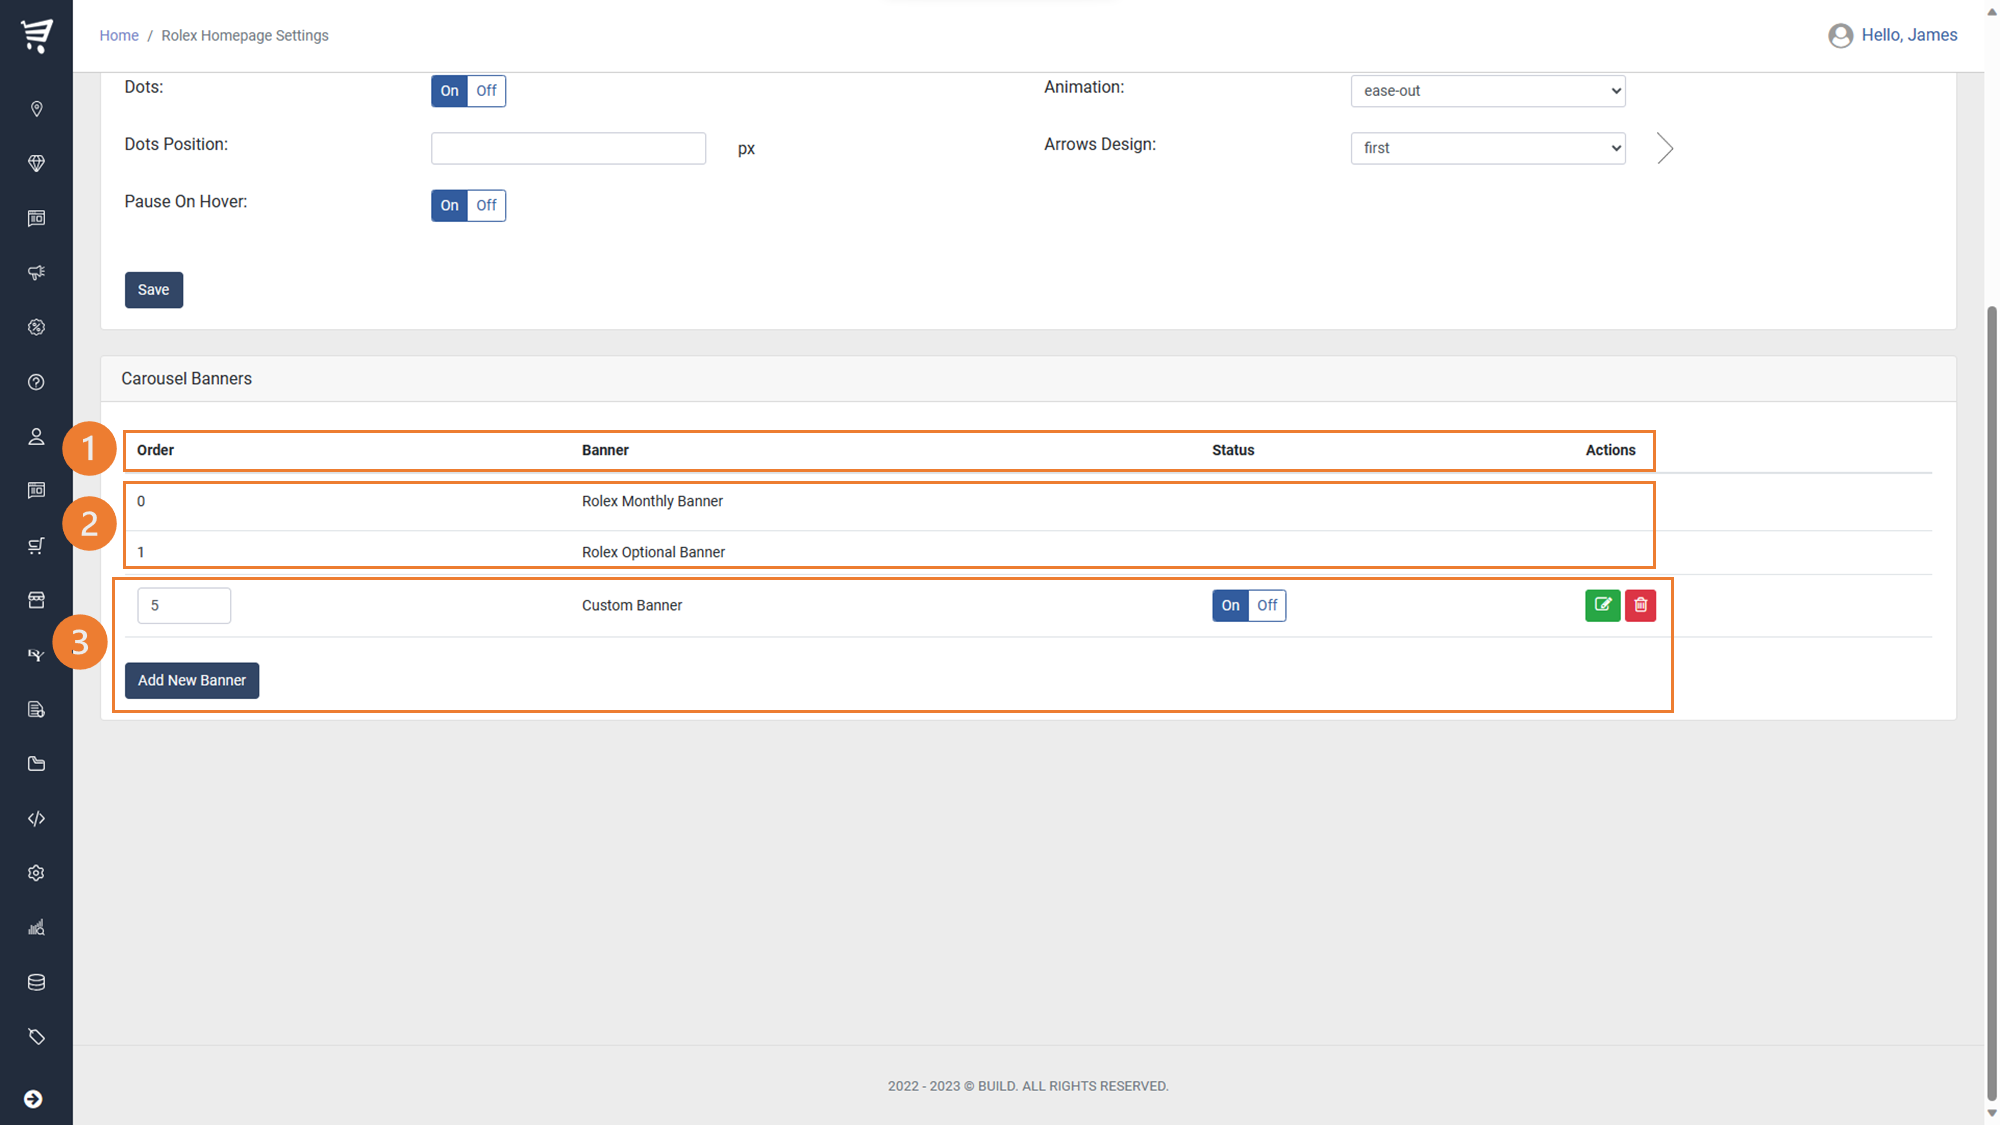
Task: Open the Animation ease-out dropdown
Action: [1487, 91]
